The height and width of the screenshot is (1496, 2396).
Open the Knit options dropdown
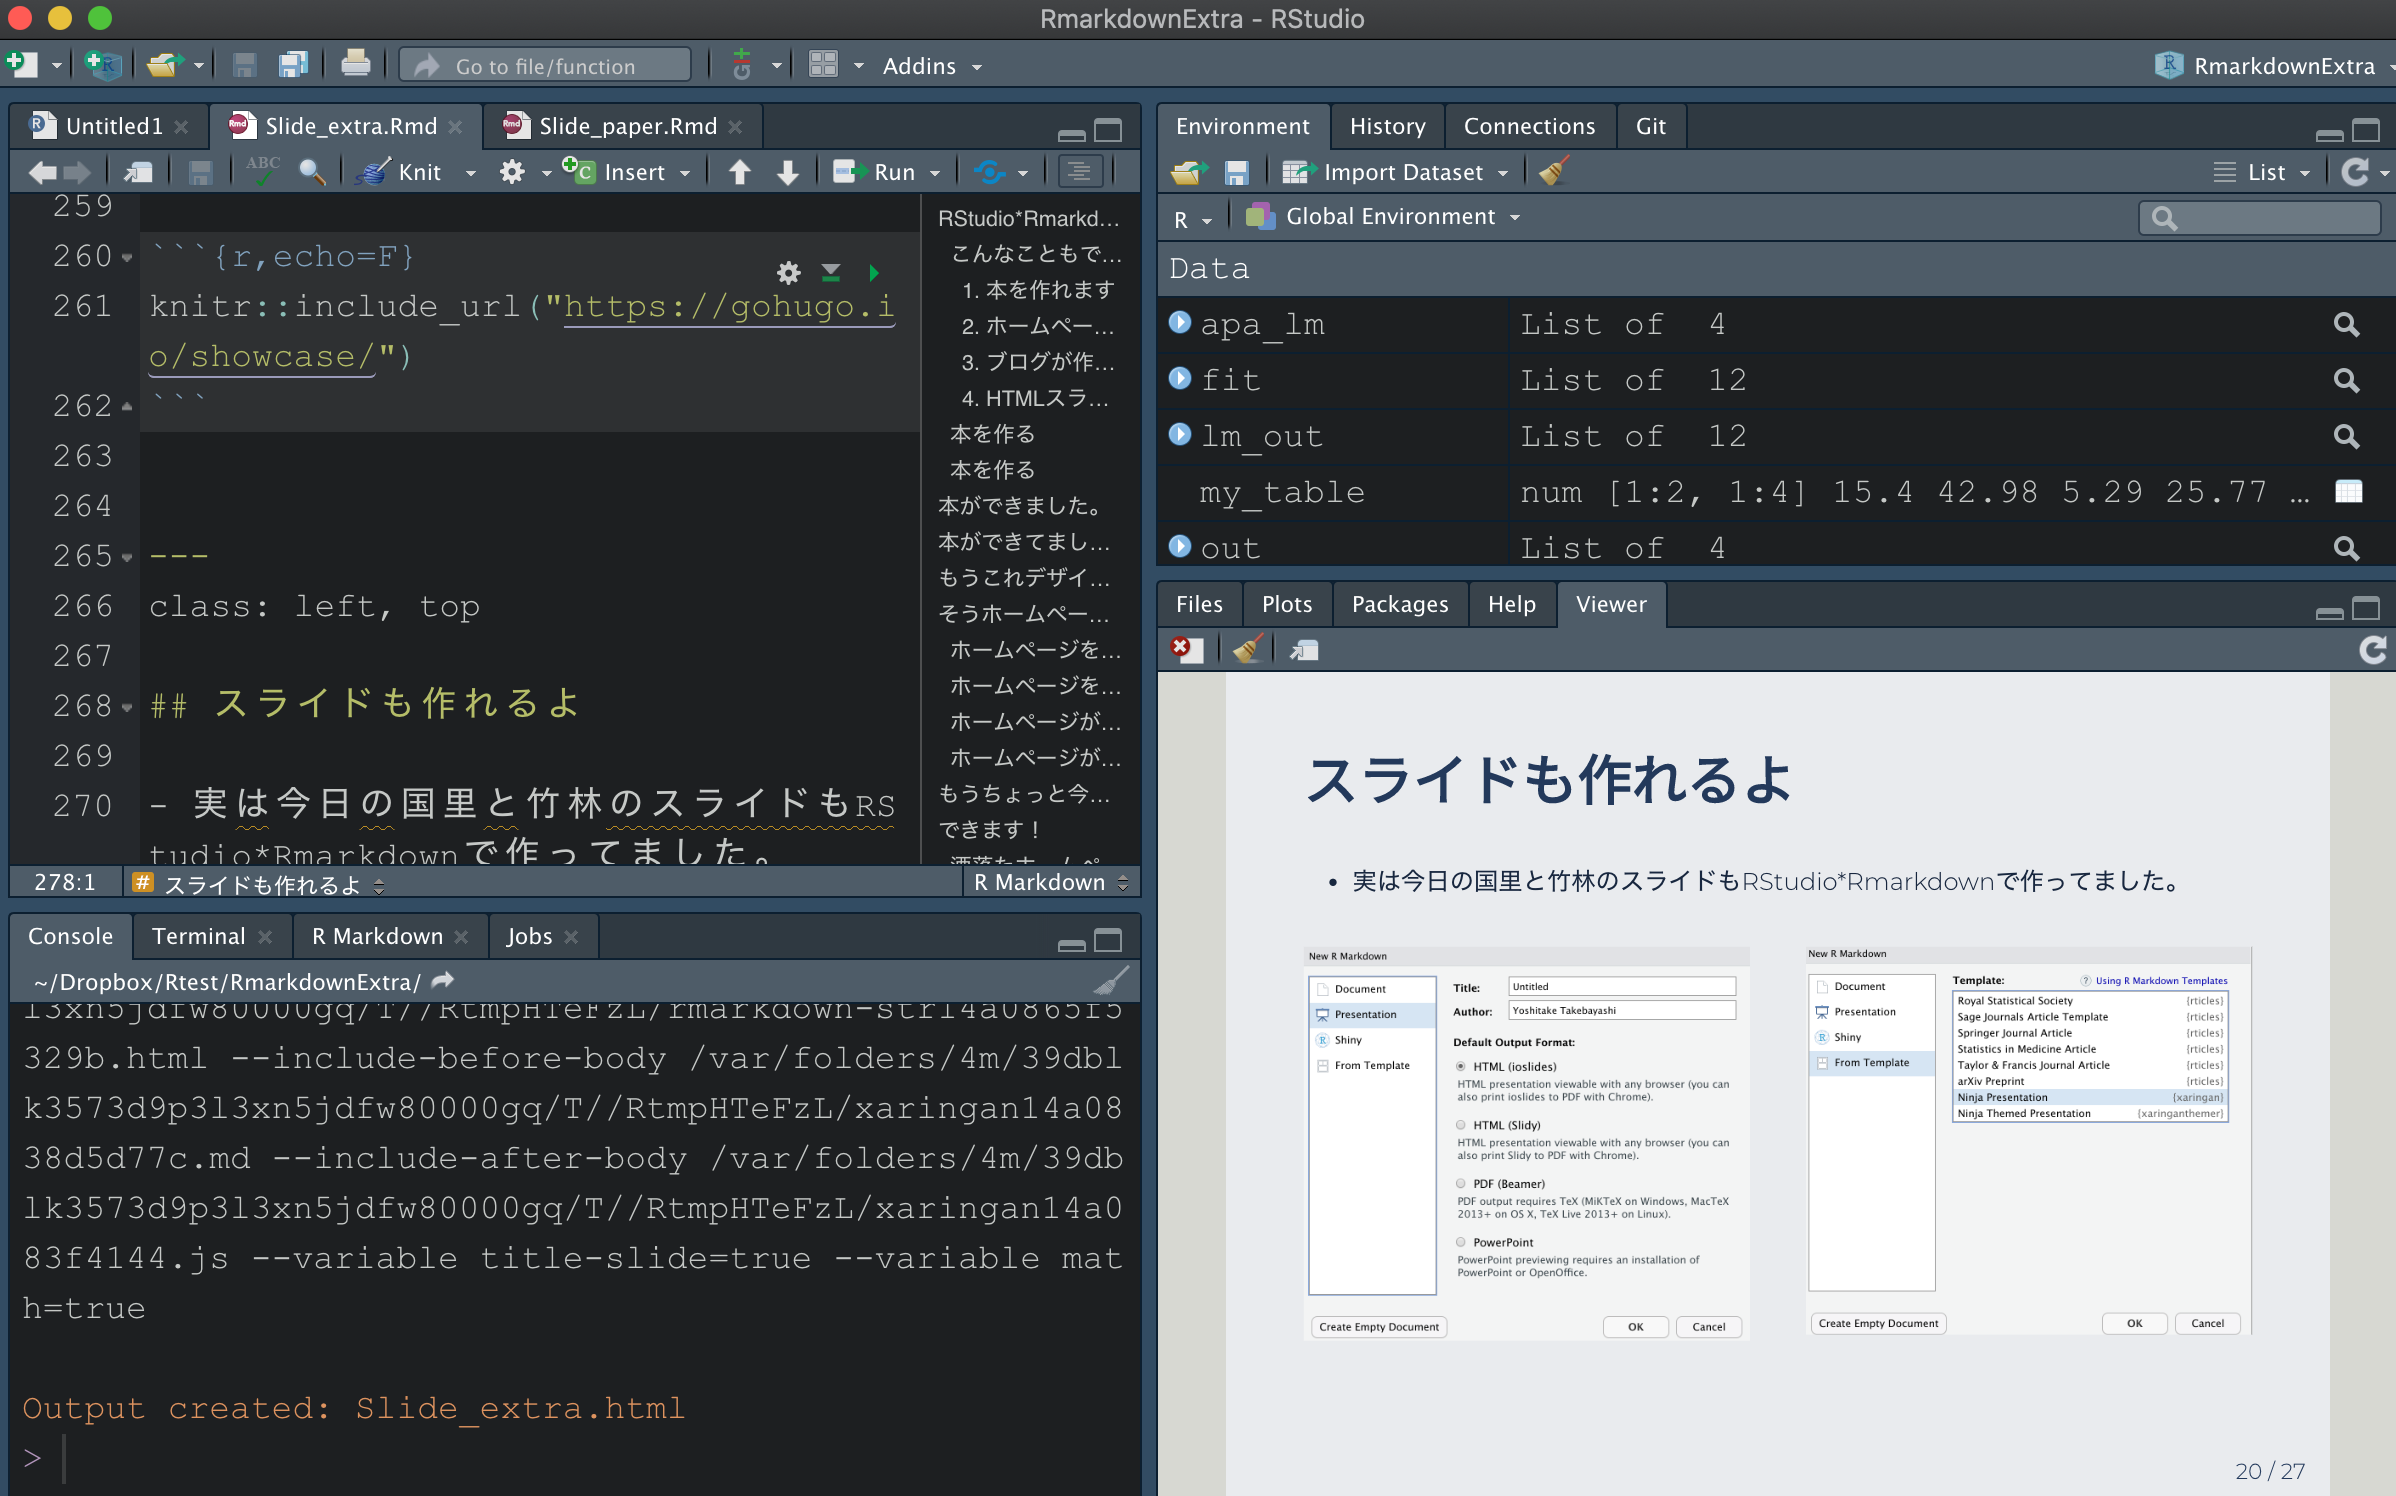(470, 171)
